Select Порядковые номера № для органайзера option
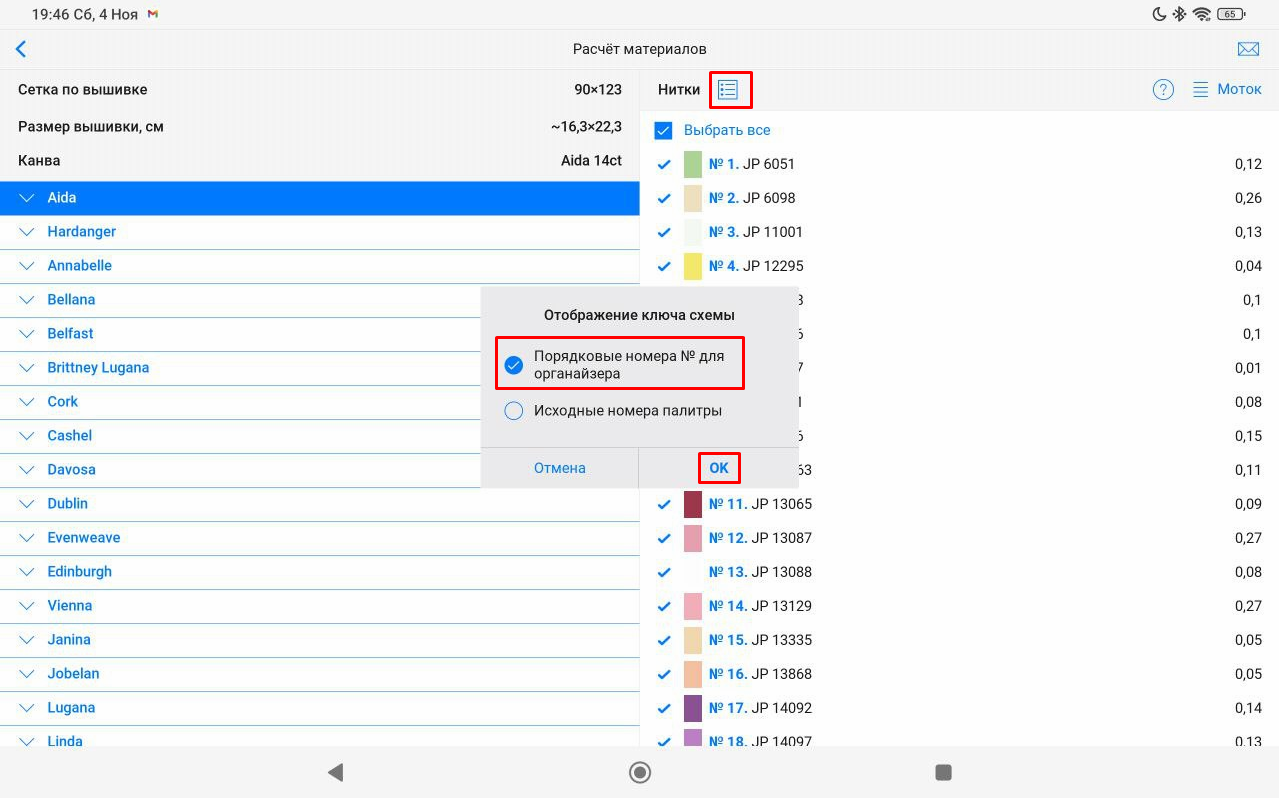Image resolution: width=1279 pixels, height=798 pixels. pos(514,365)
